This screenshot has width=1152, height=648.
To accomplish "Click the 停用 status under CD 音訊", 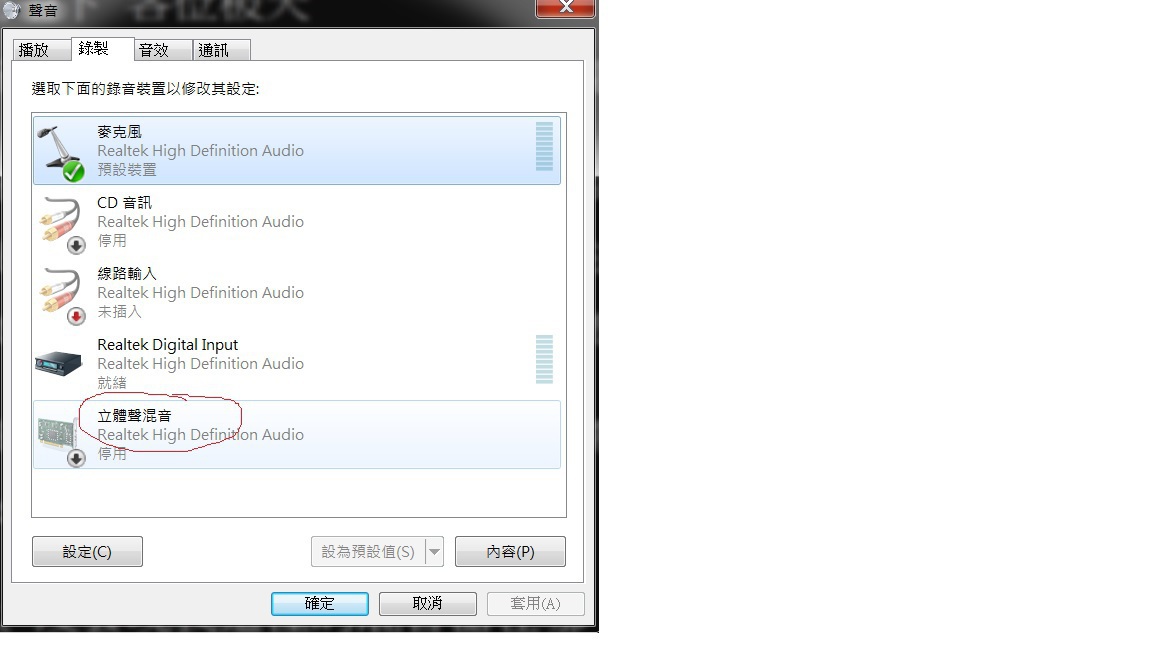I will click(x=112, y=241).
